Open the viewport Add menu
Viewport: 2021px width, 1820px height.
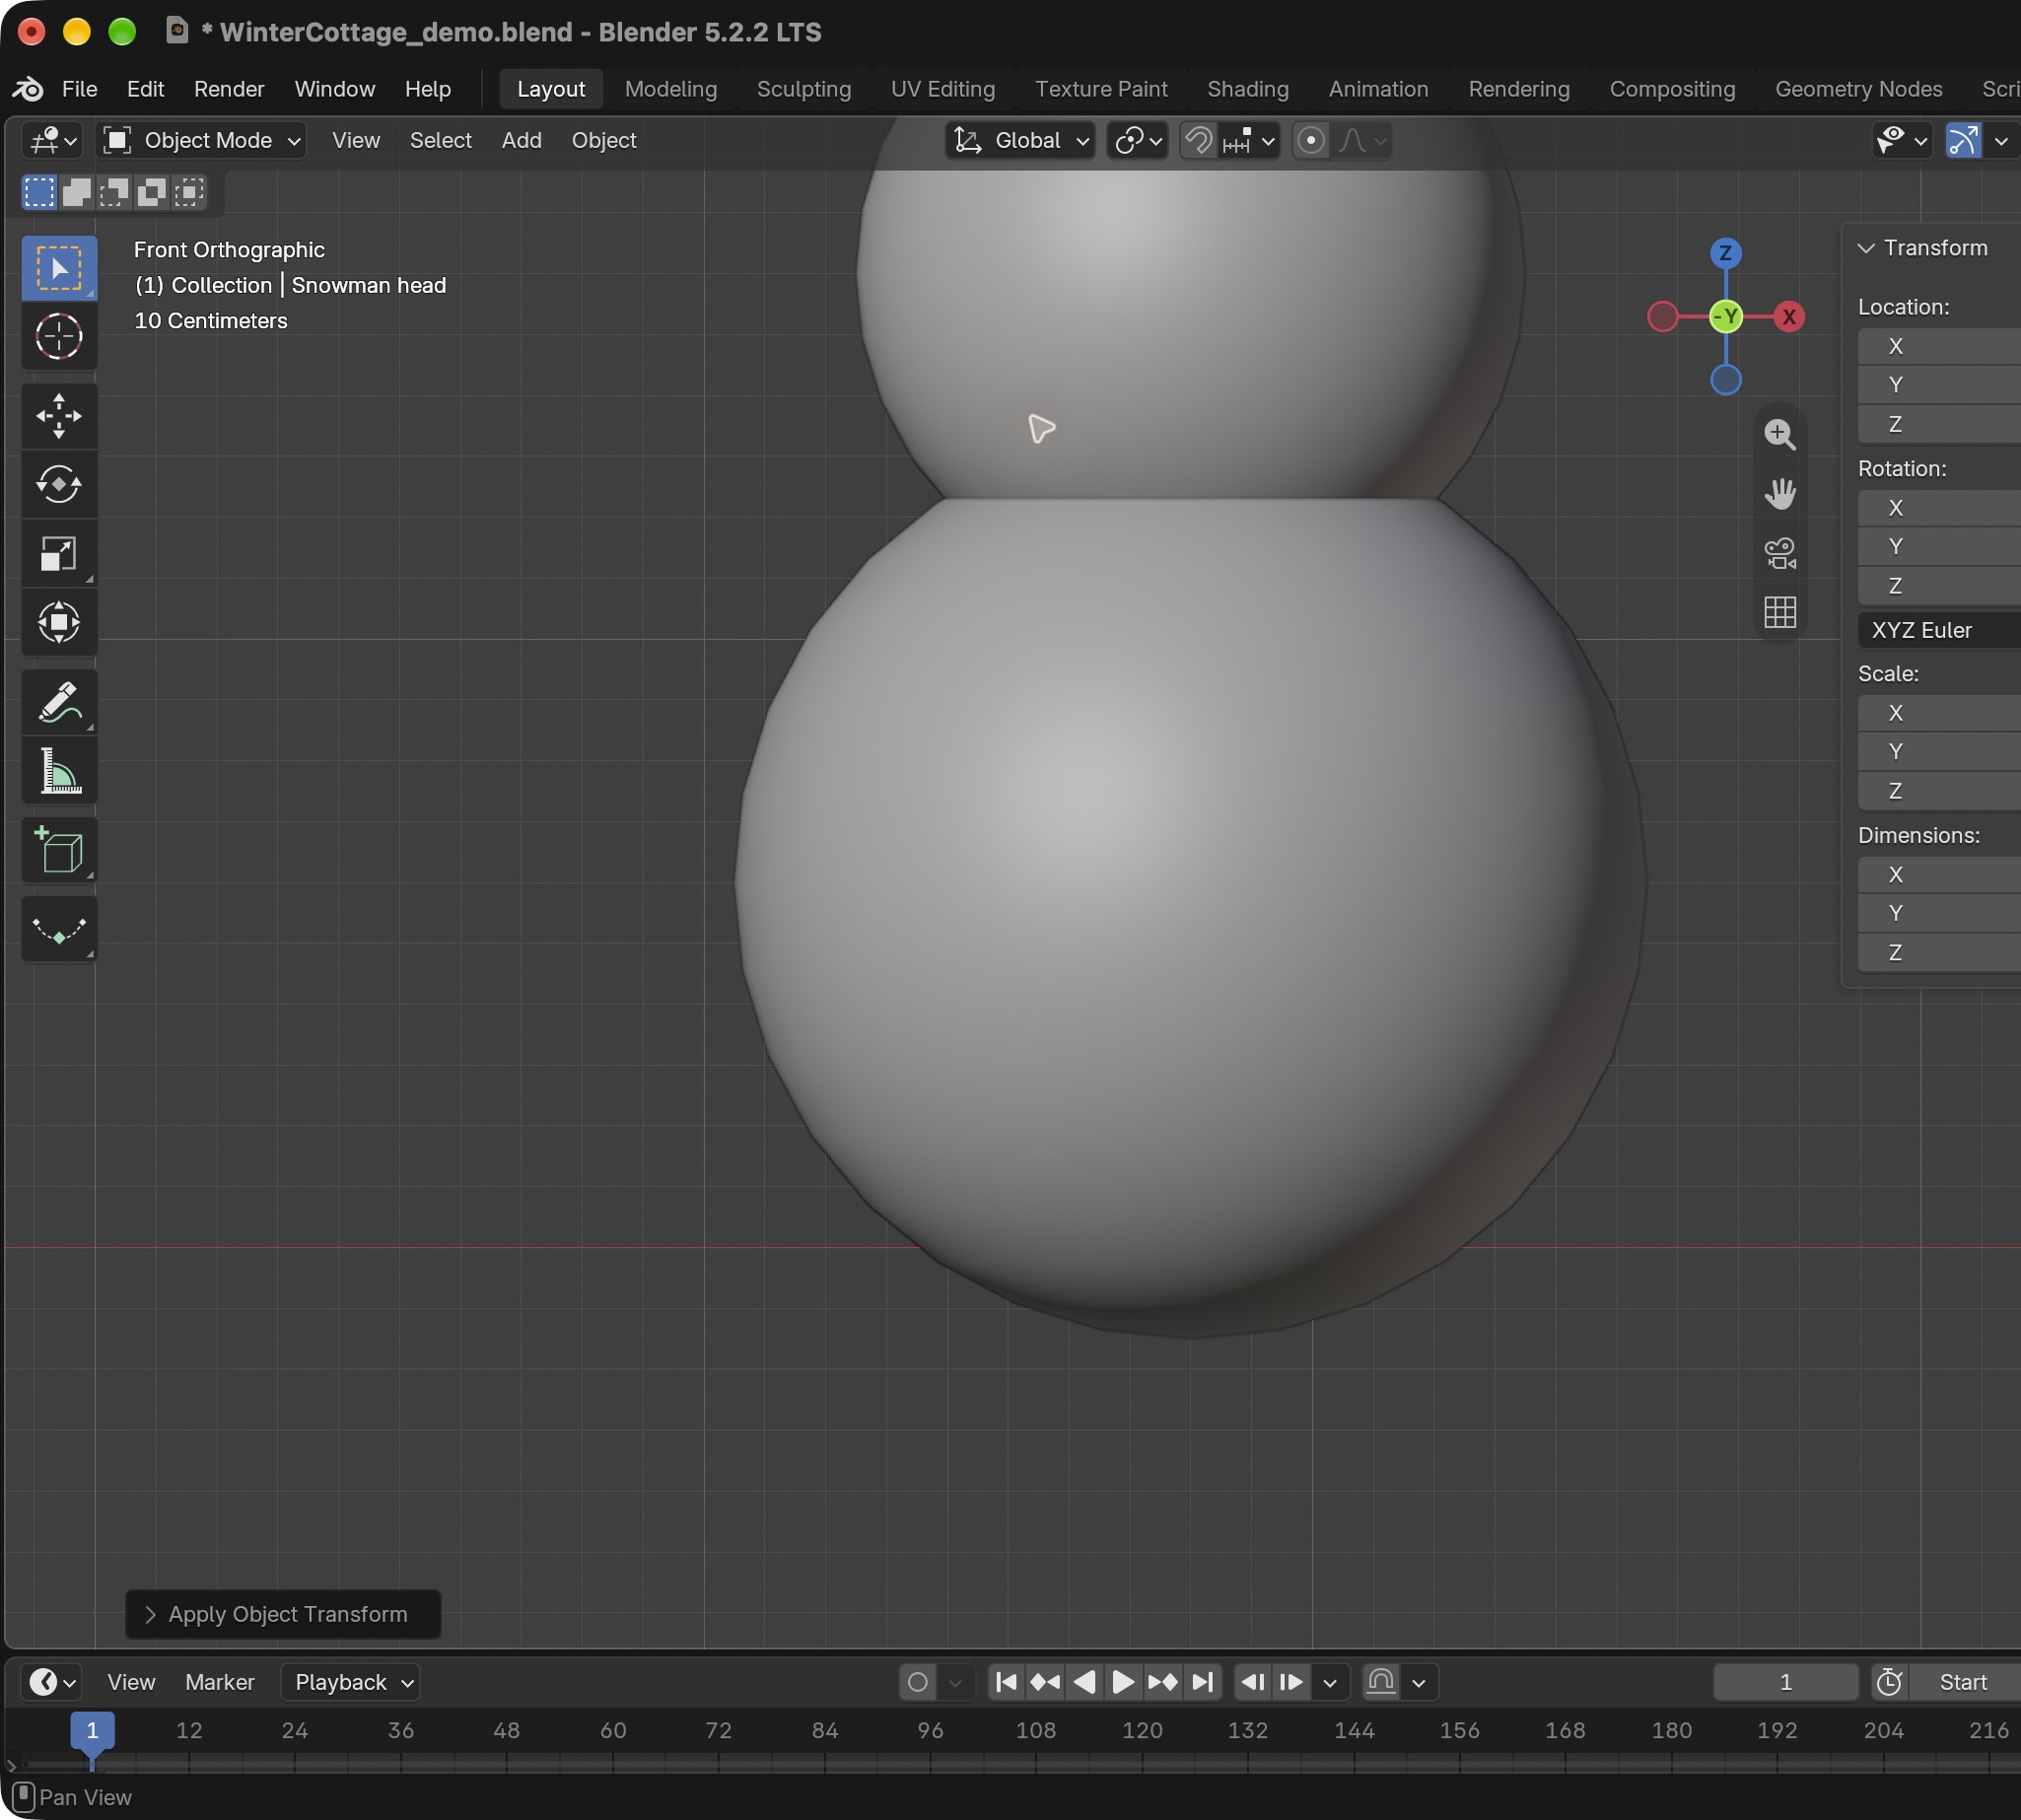[x=521, y=141]
